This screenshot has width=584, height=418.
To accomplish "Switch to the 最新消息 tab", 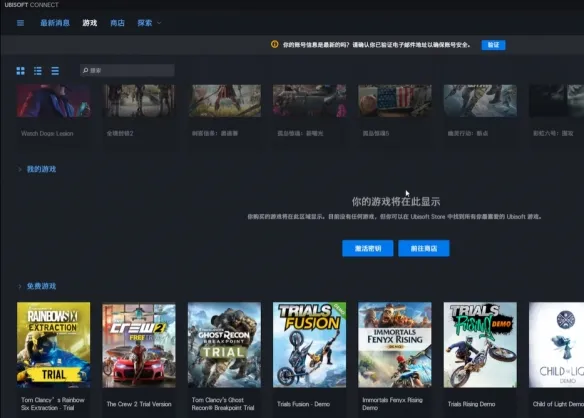I will tap(55, 23).
